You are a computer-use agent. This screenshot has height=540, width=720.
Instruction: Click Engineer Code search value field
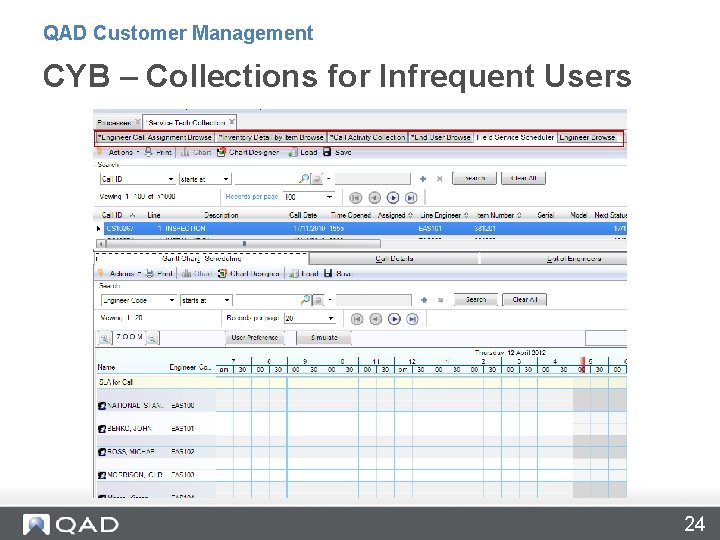(x=267, y=300)
